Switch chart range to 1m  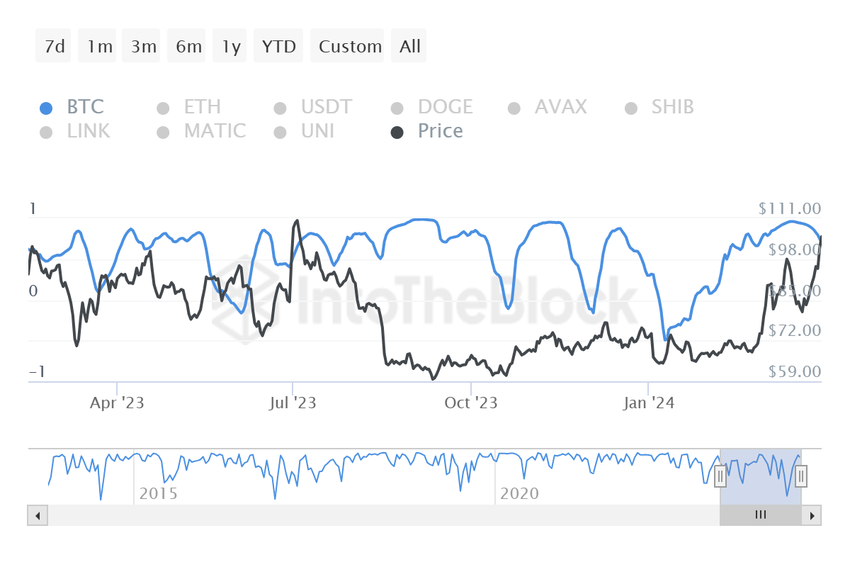point(98,46)
